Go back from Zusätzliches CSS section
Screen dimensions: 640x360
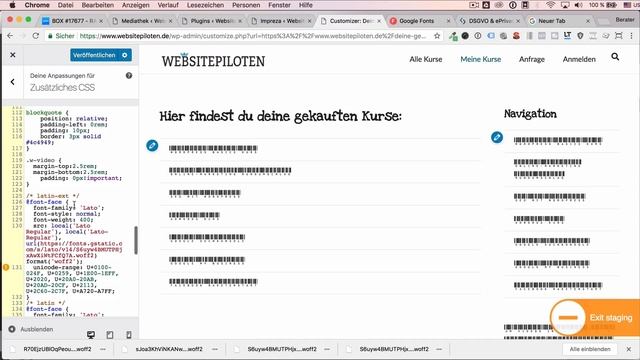(x=13, y=82)
